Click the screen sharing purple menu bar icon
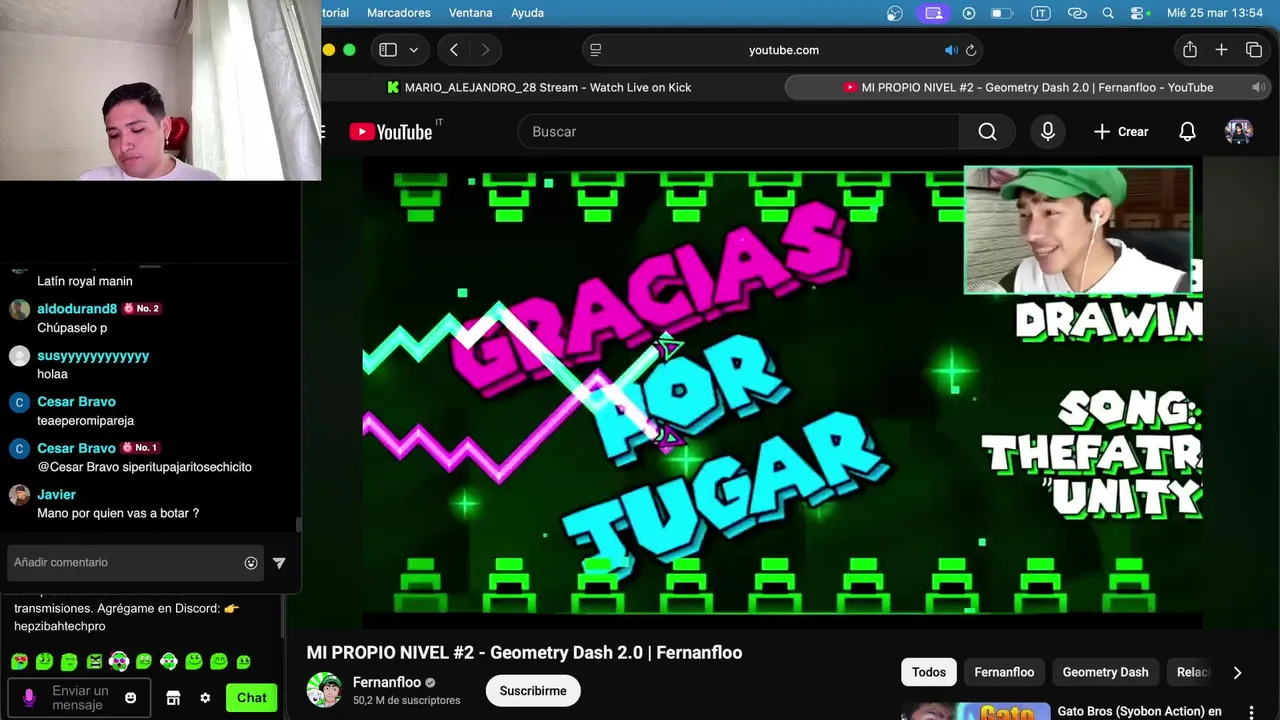Viewport: 1280px width, 720px height. coord(933,13)
